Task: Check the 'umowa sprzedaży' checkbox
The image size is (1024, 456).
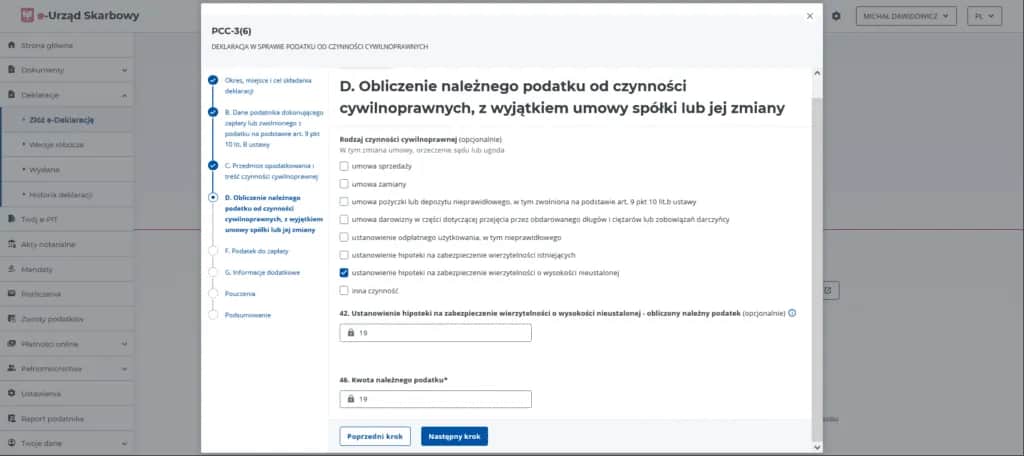Action: click(344, 166)
